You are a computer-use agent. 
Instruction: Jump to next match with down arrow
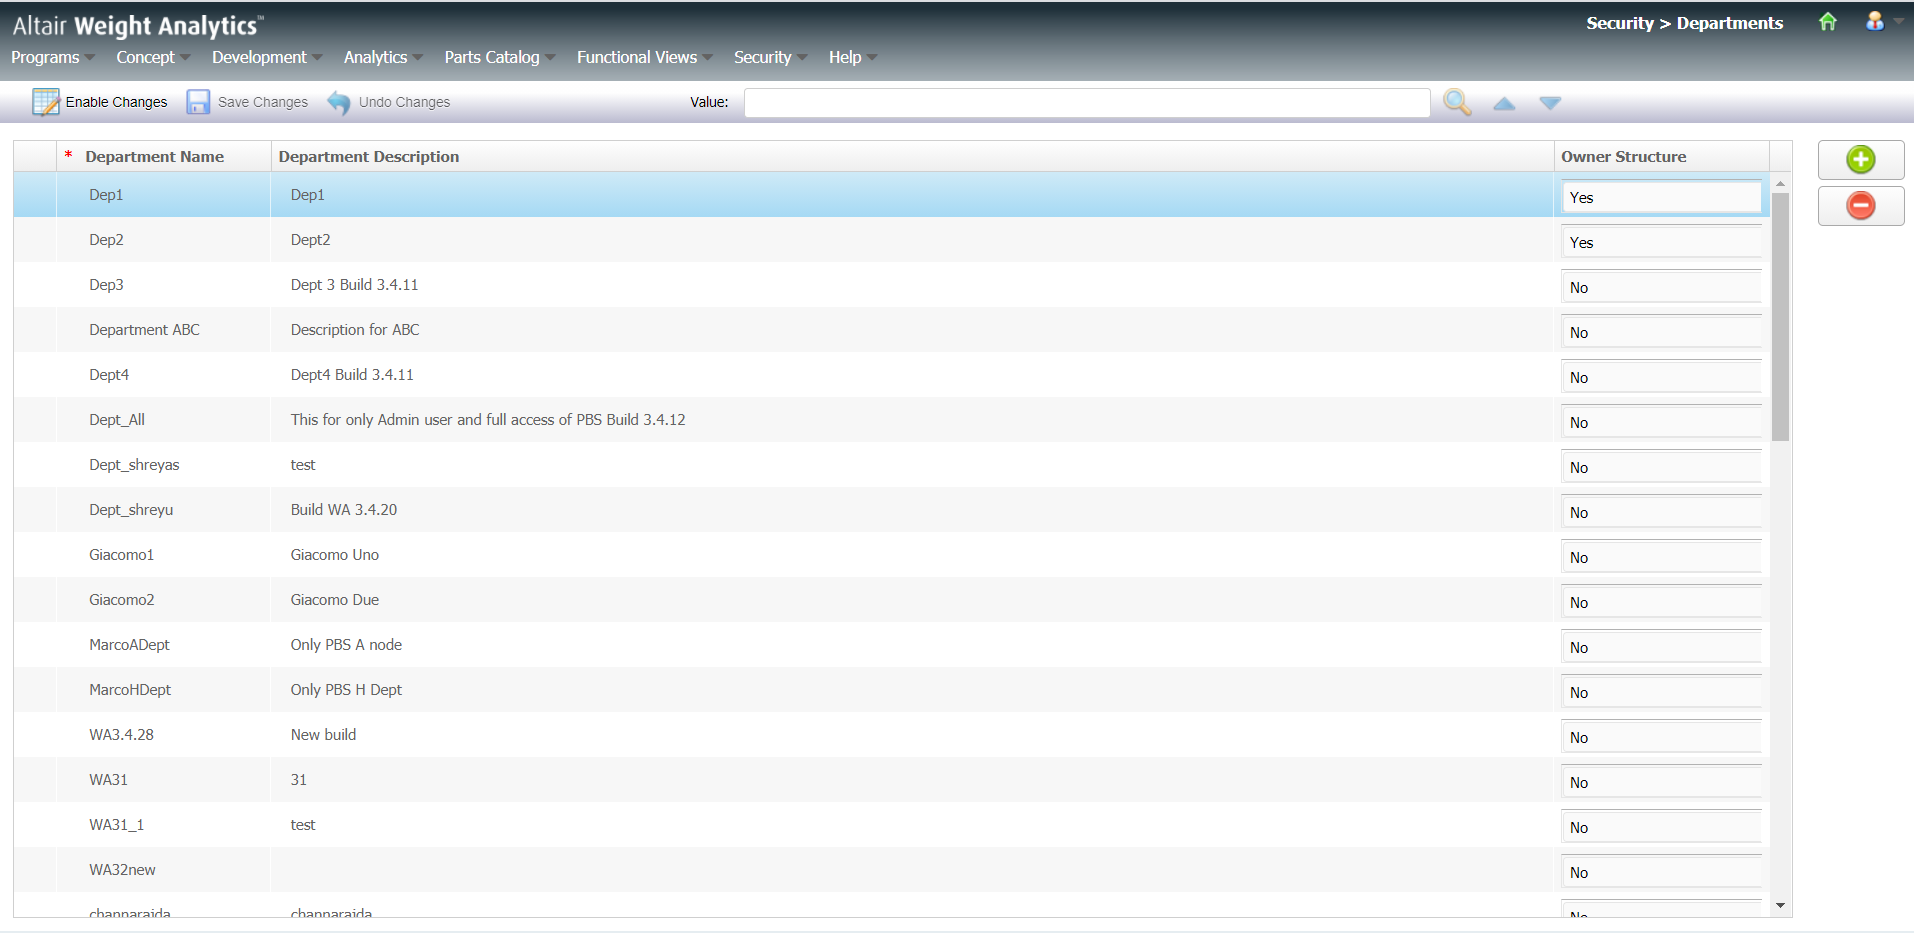pos(1550,103)
